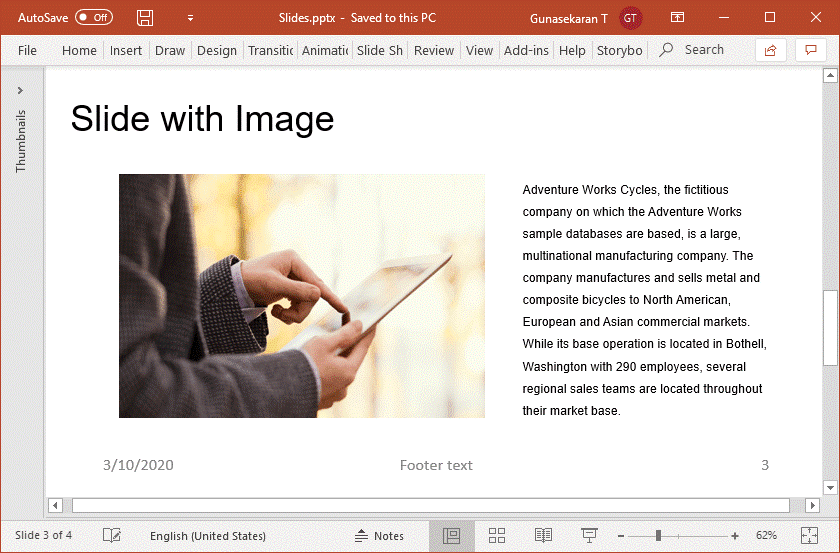Fit slide to current window
The width and height of the screenshot is (840, 553).
point(810,536)
